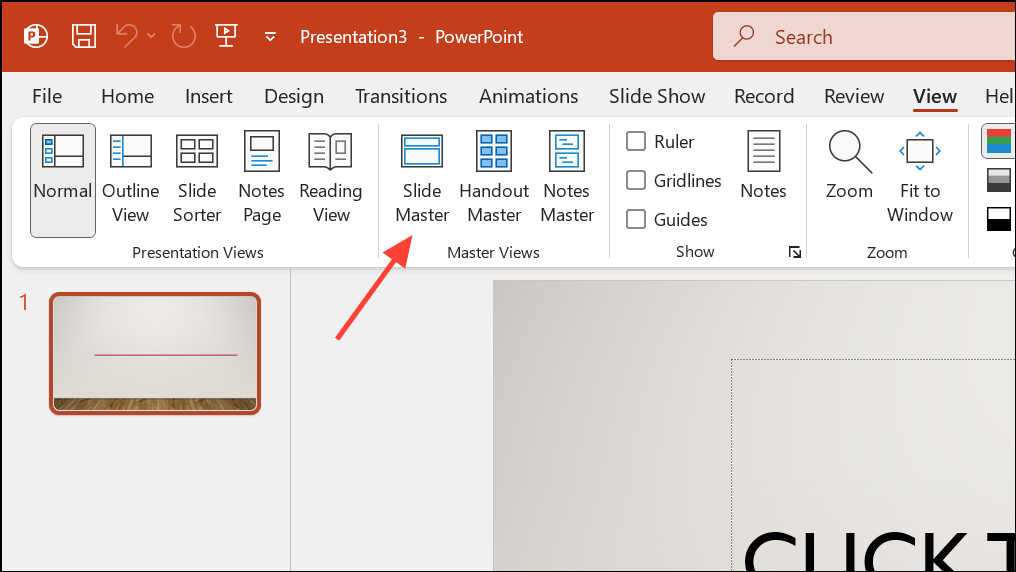
Task: Enable the Ruler checkbox
Action: click(636, 141)
